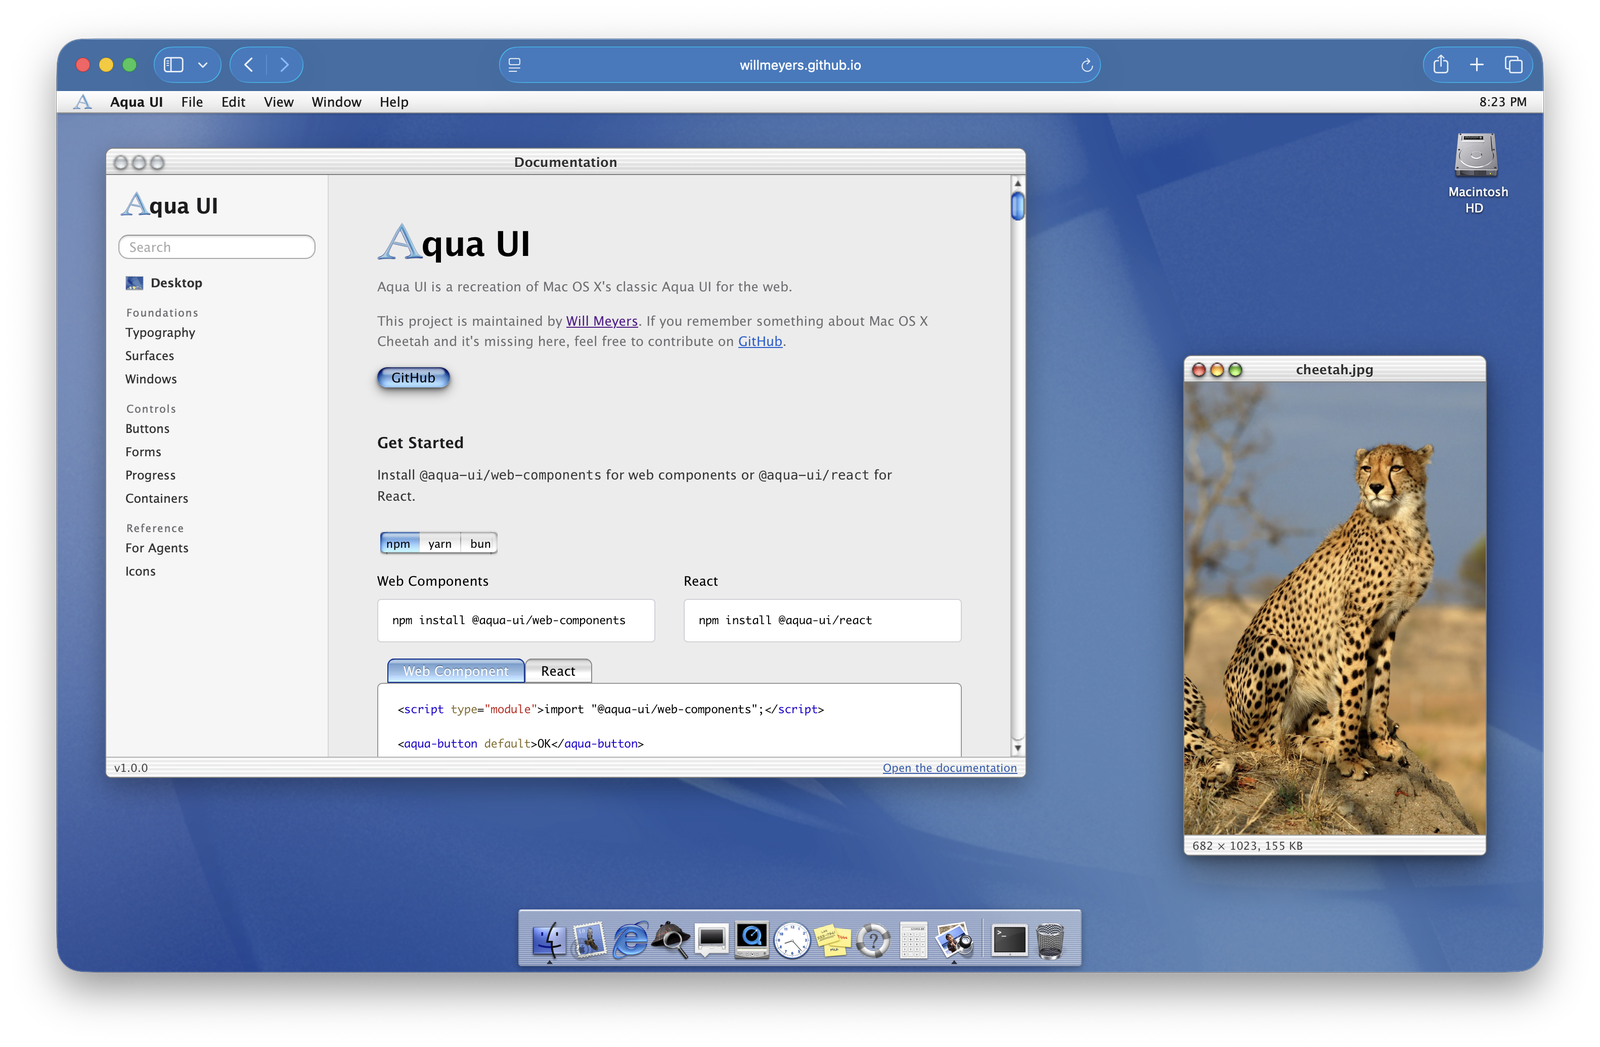Launch QuickTime Player from dock
1600x1047 pixels.
point(751,940)
